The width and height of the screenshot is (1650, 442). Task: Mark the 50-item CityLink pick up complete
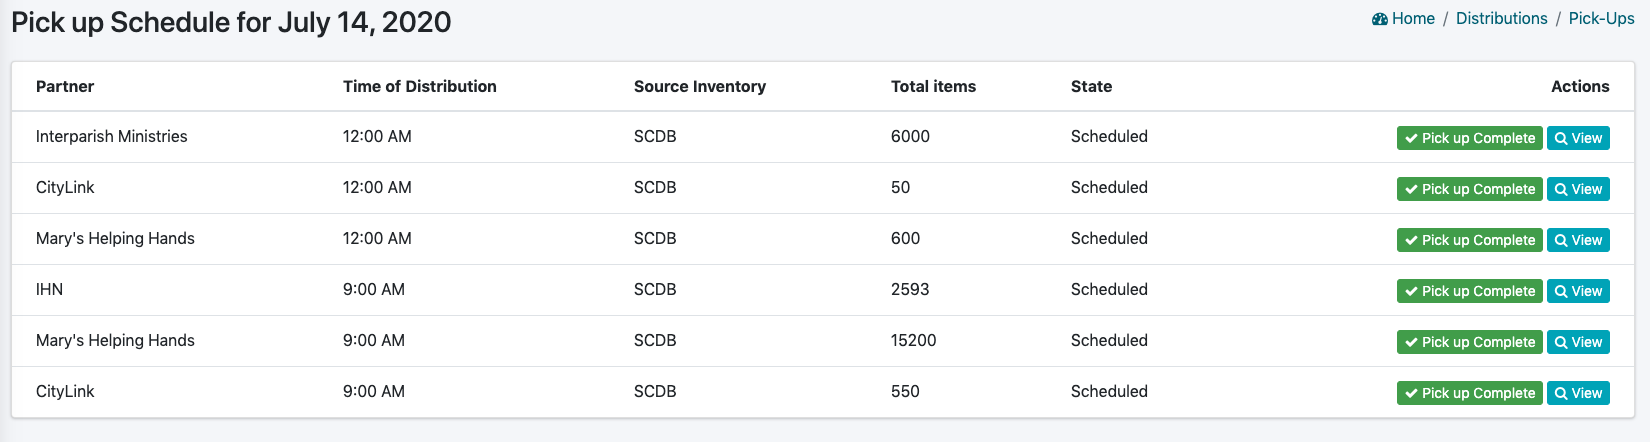point(1469,189)
